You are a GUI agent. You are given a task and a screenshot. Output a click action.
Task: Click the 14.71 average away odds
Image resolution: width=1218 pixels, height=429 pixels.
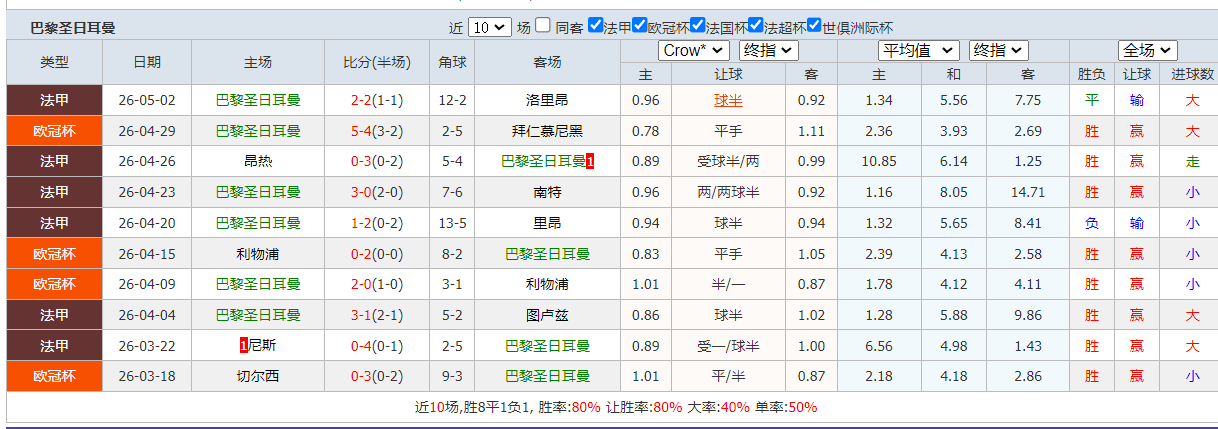[1027, 192]
